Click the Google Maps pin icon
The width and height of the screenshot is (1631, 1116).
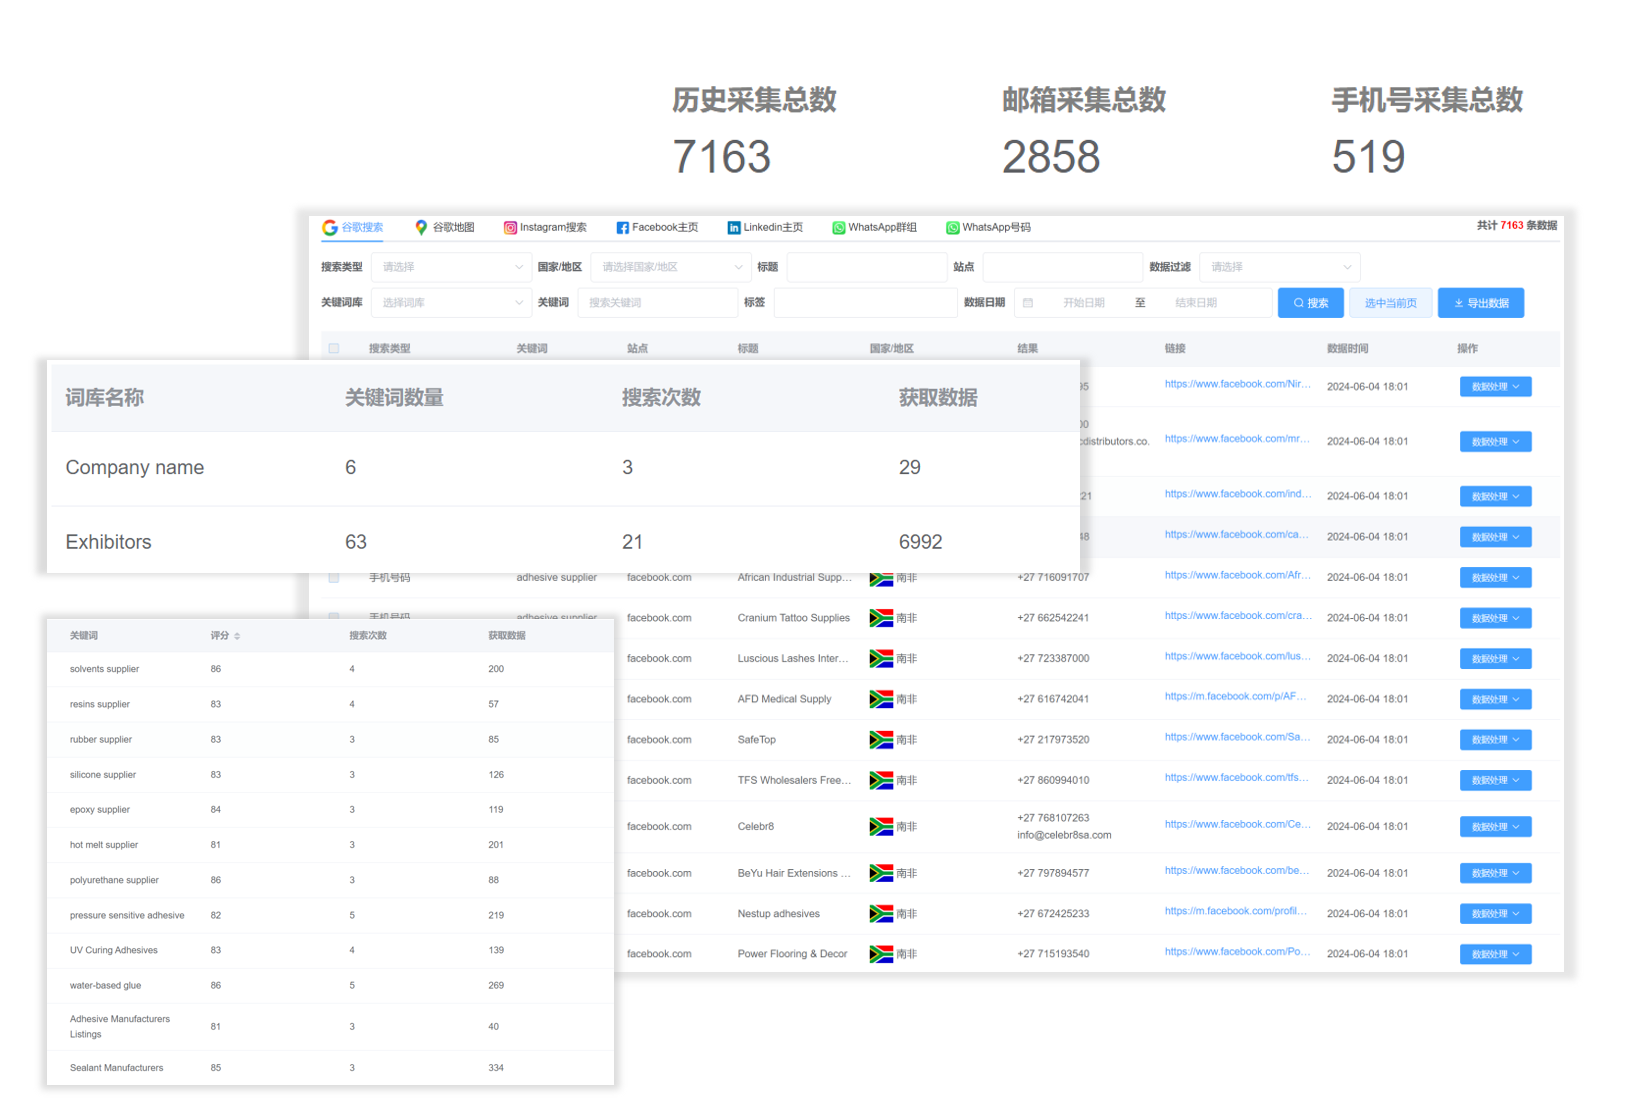[x=421, y=227]
